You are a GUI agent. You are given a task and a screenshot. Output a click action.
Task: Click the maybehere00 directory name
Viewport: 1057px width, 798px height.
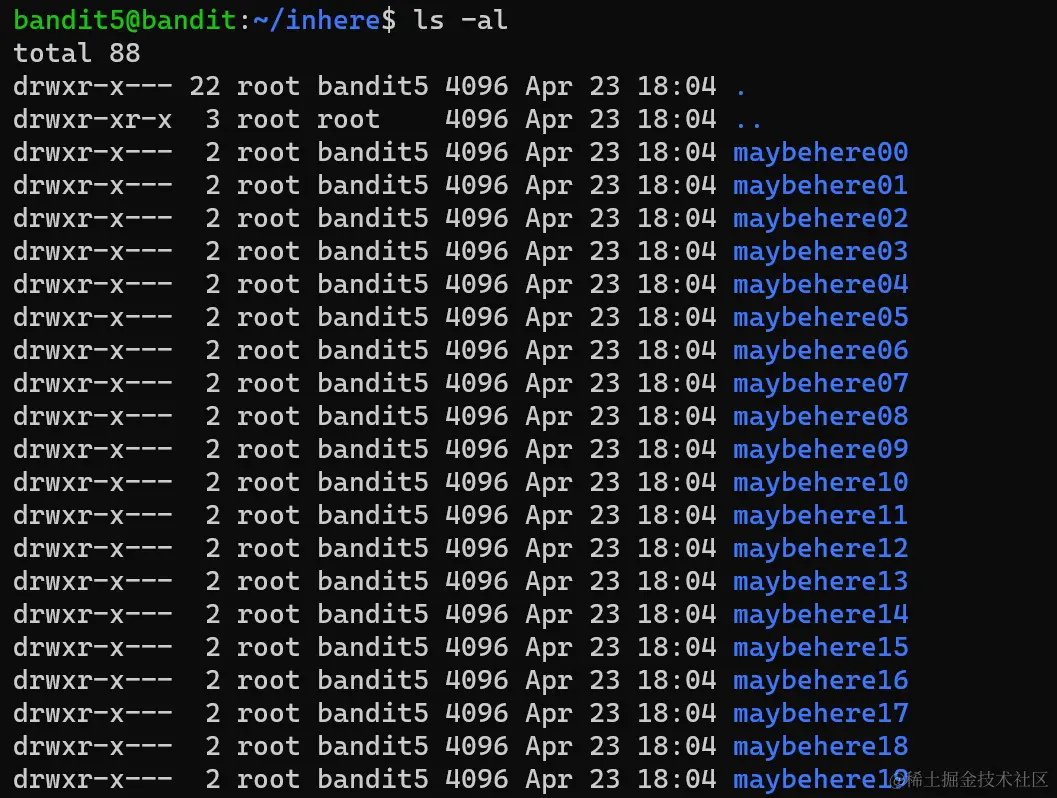pos(820,152)
